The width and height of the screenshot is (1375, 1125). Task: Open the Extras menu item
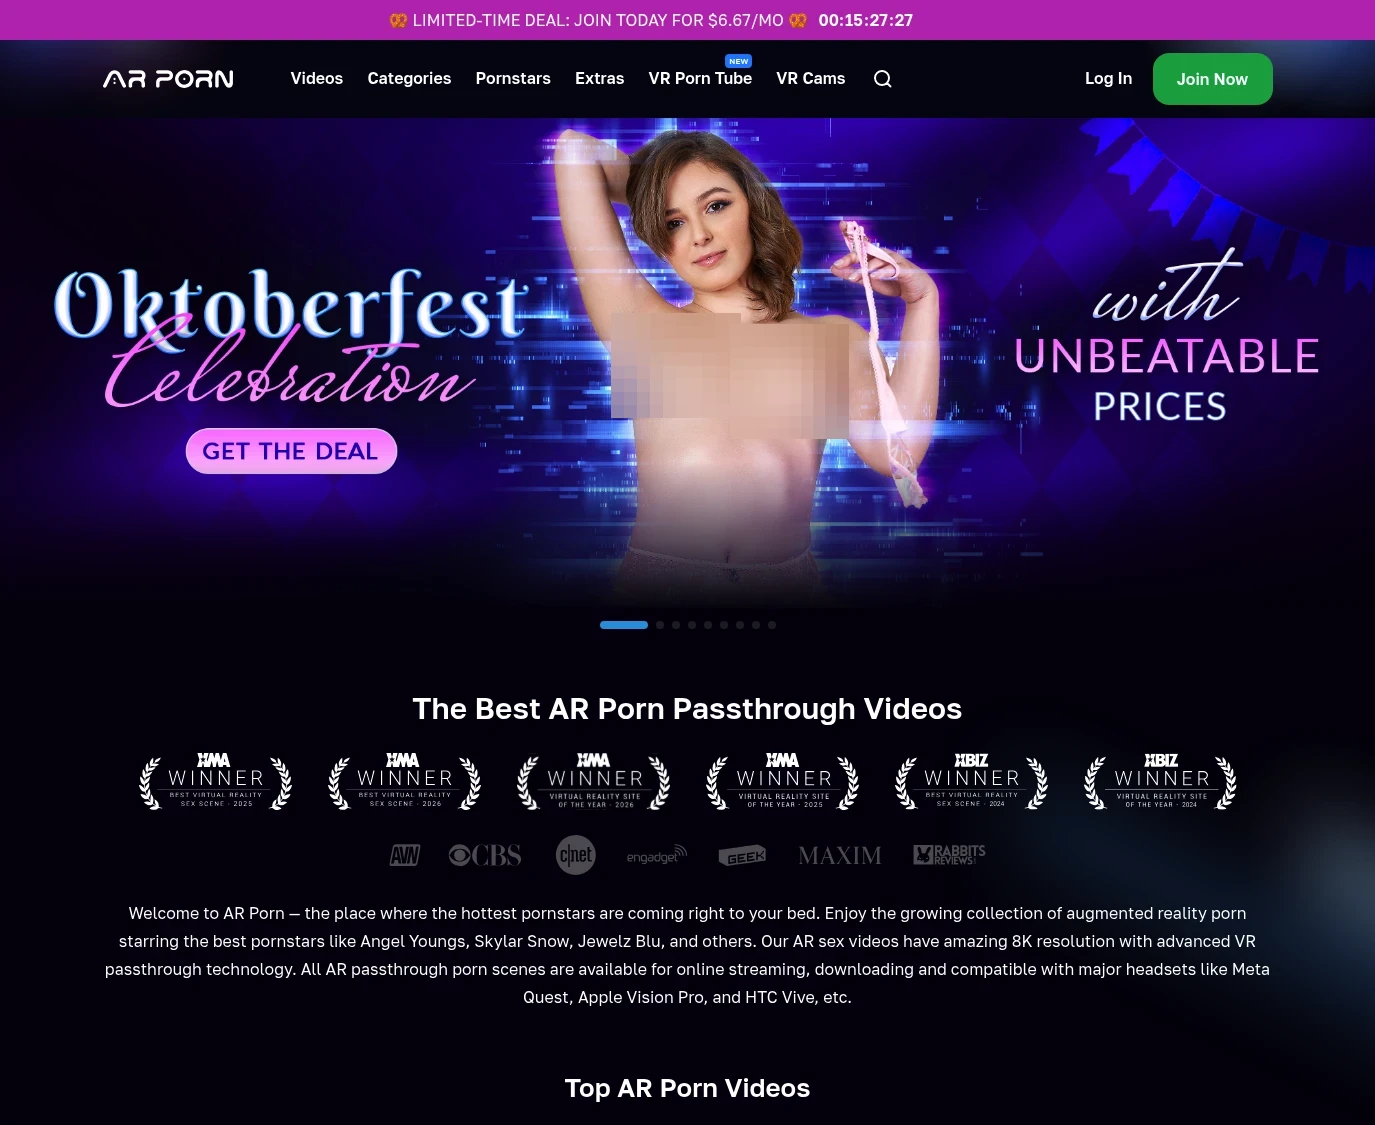[x=600, y=78]
